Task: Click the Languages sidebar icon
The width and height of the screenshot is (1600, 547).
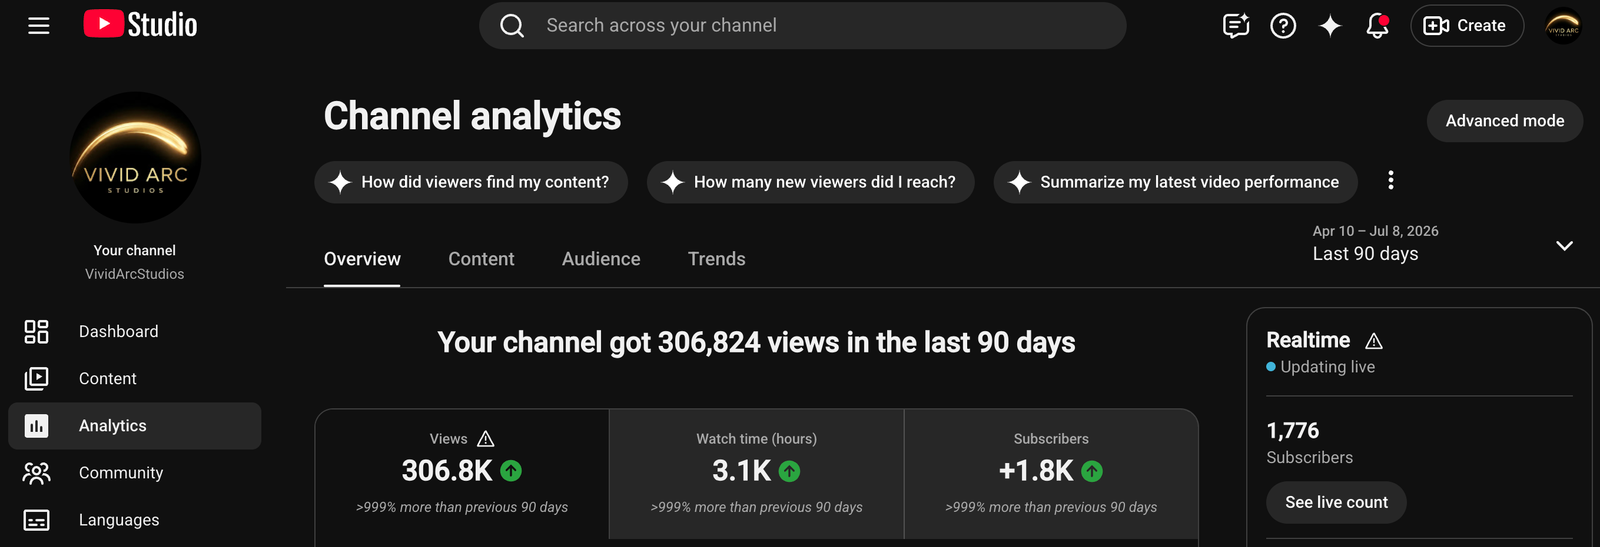Action: (37, 520)
